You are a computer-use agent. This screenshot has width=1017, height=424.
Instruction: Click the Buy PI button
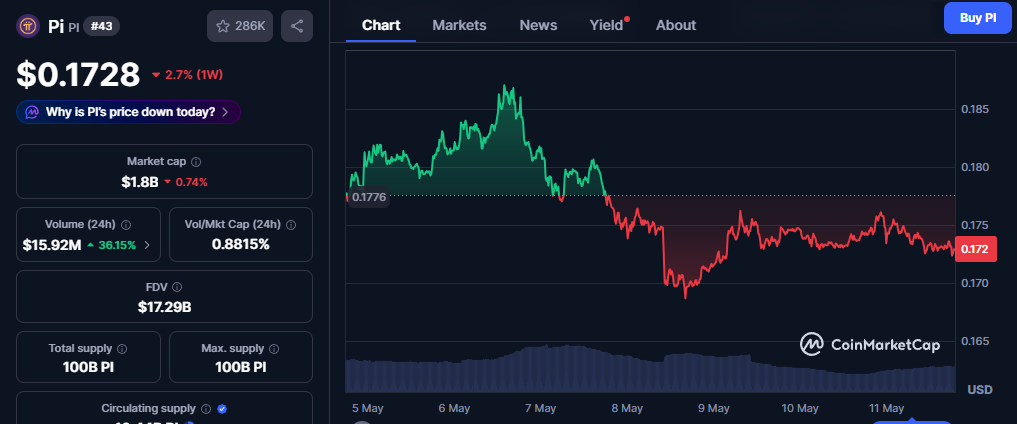tap(977, 18)
